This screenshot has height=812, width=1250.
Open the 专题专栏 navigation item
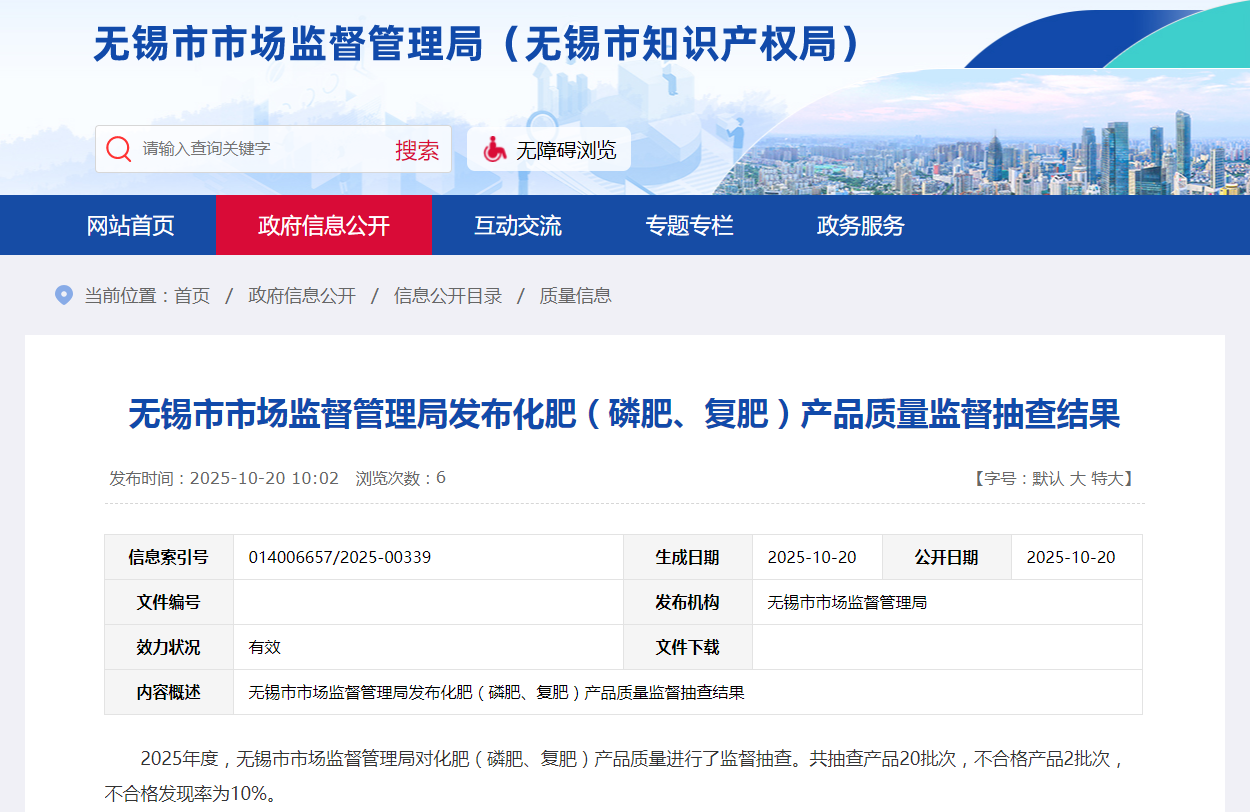(689, 226)
